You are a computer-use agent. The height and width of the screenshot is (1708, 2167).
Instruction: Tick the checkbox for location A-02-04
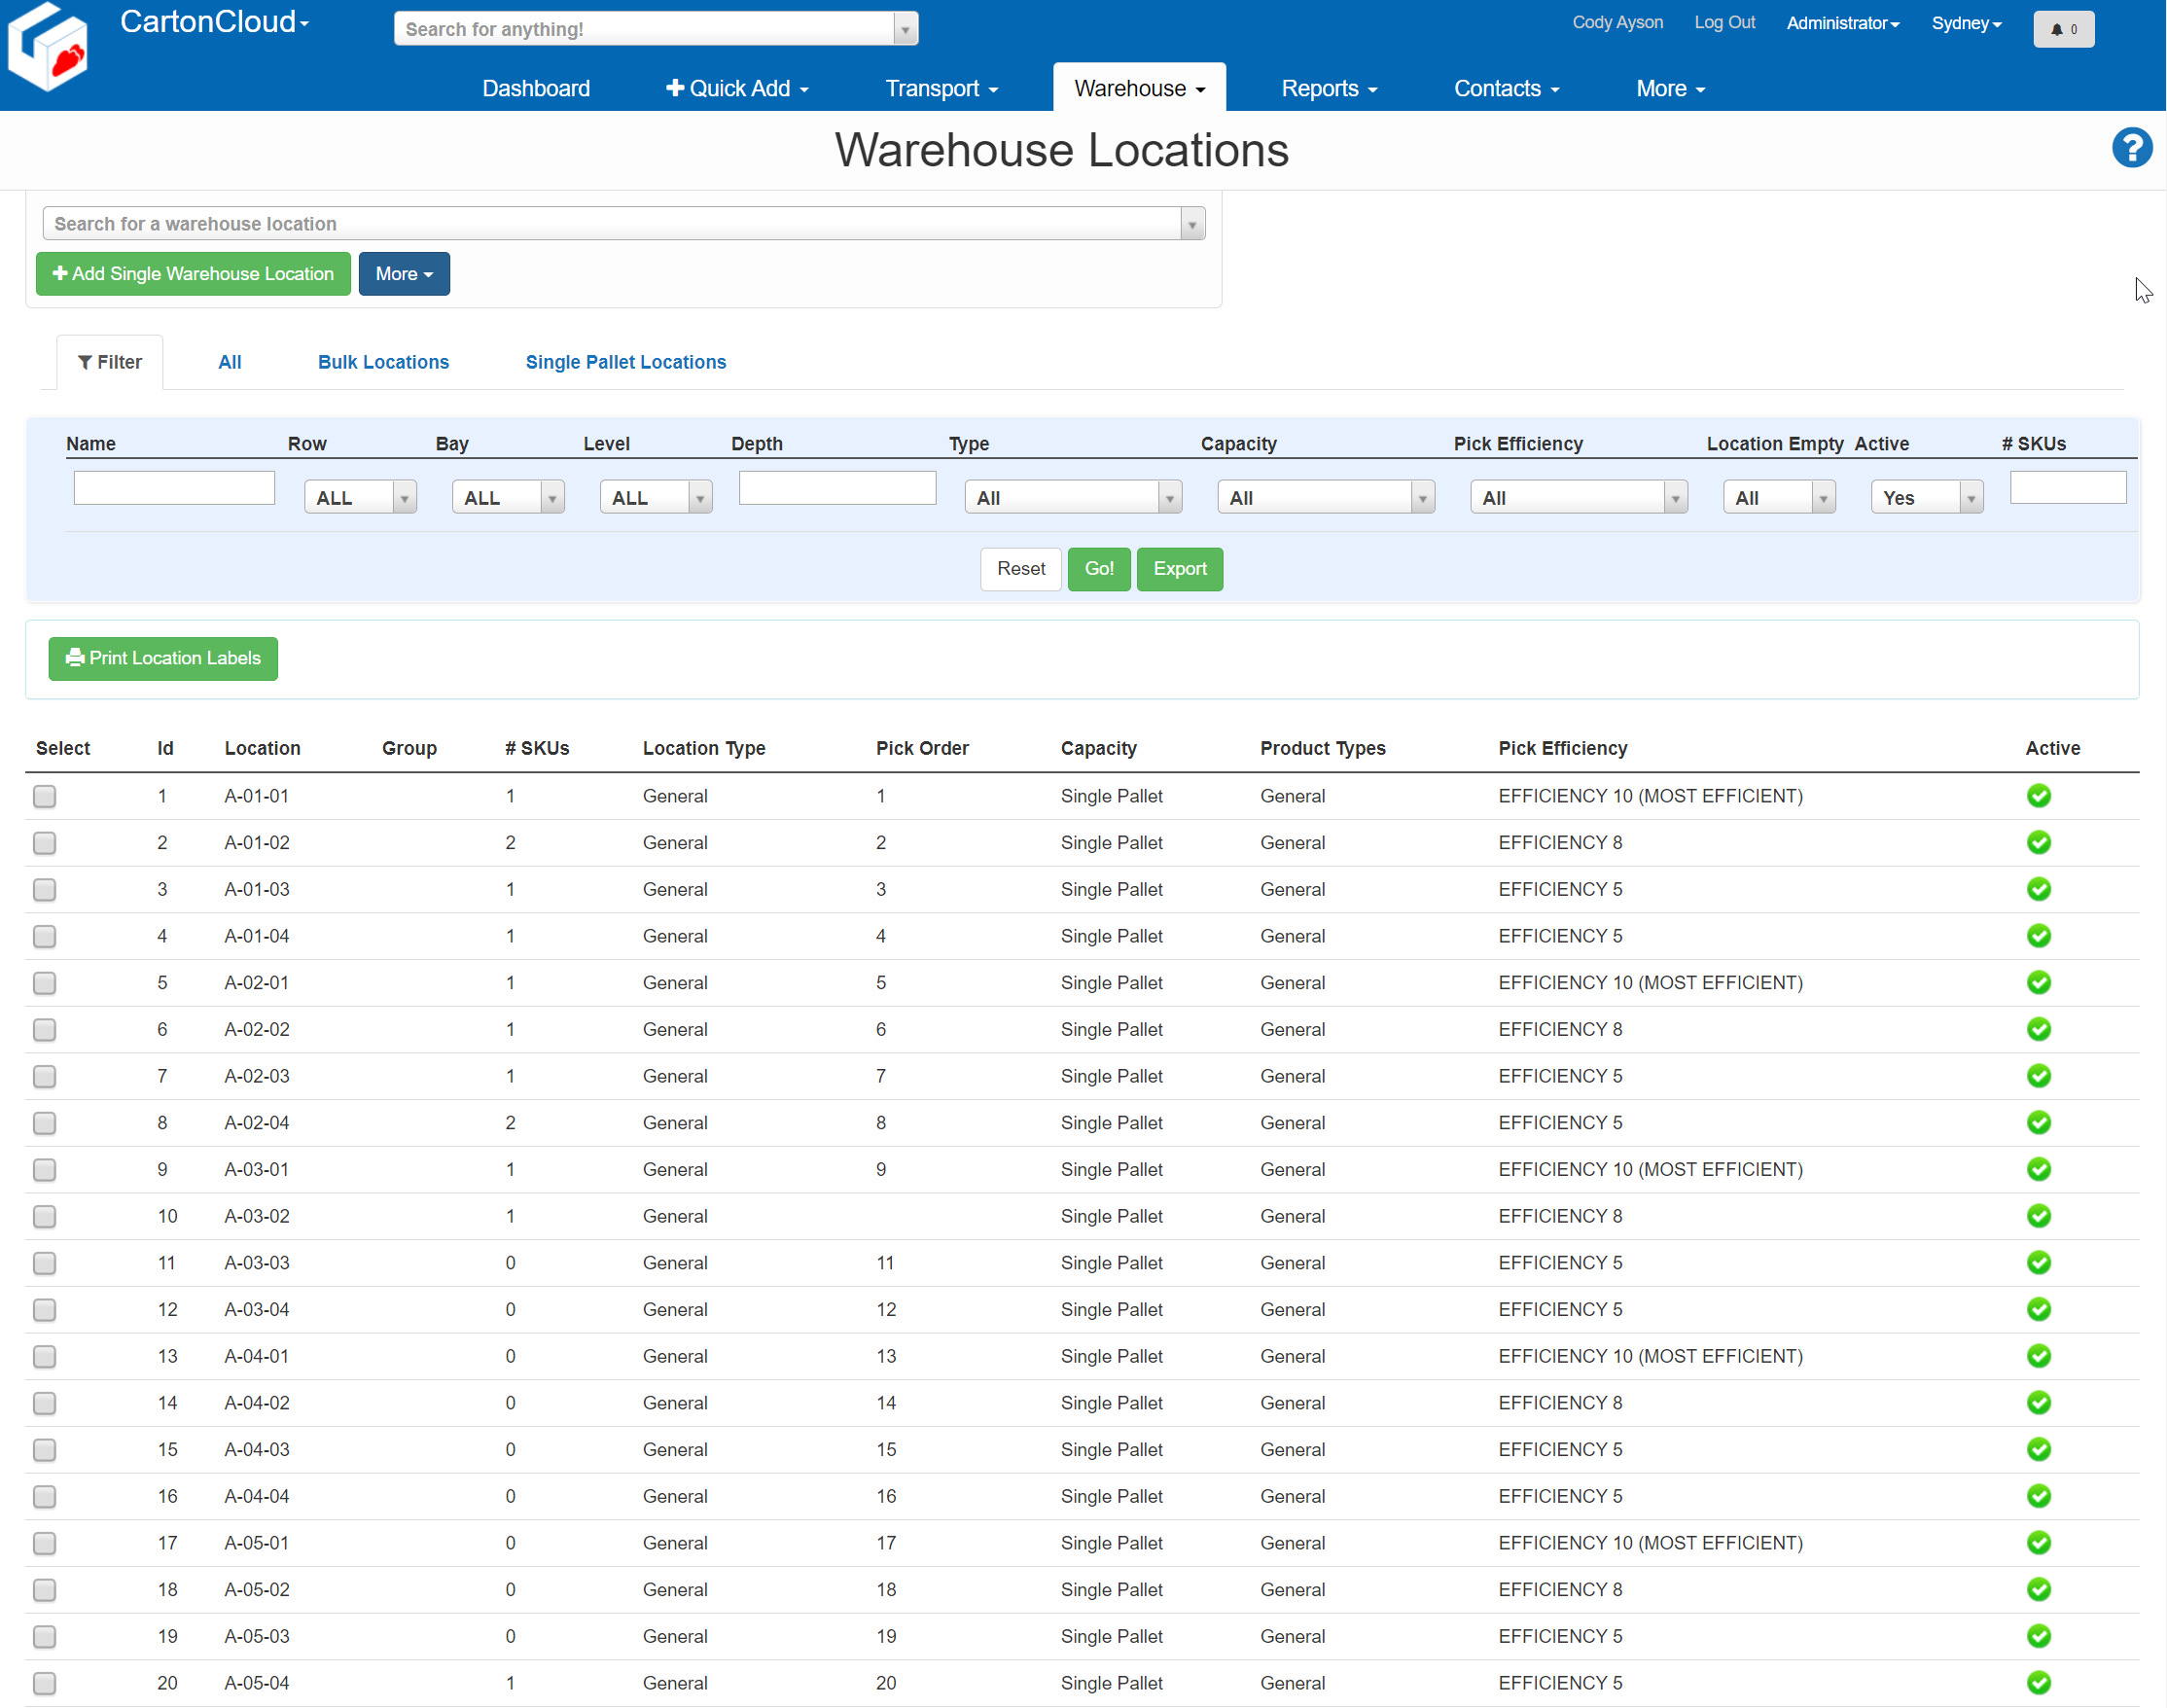coord(44,1123)
